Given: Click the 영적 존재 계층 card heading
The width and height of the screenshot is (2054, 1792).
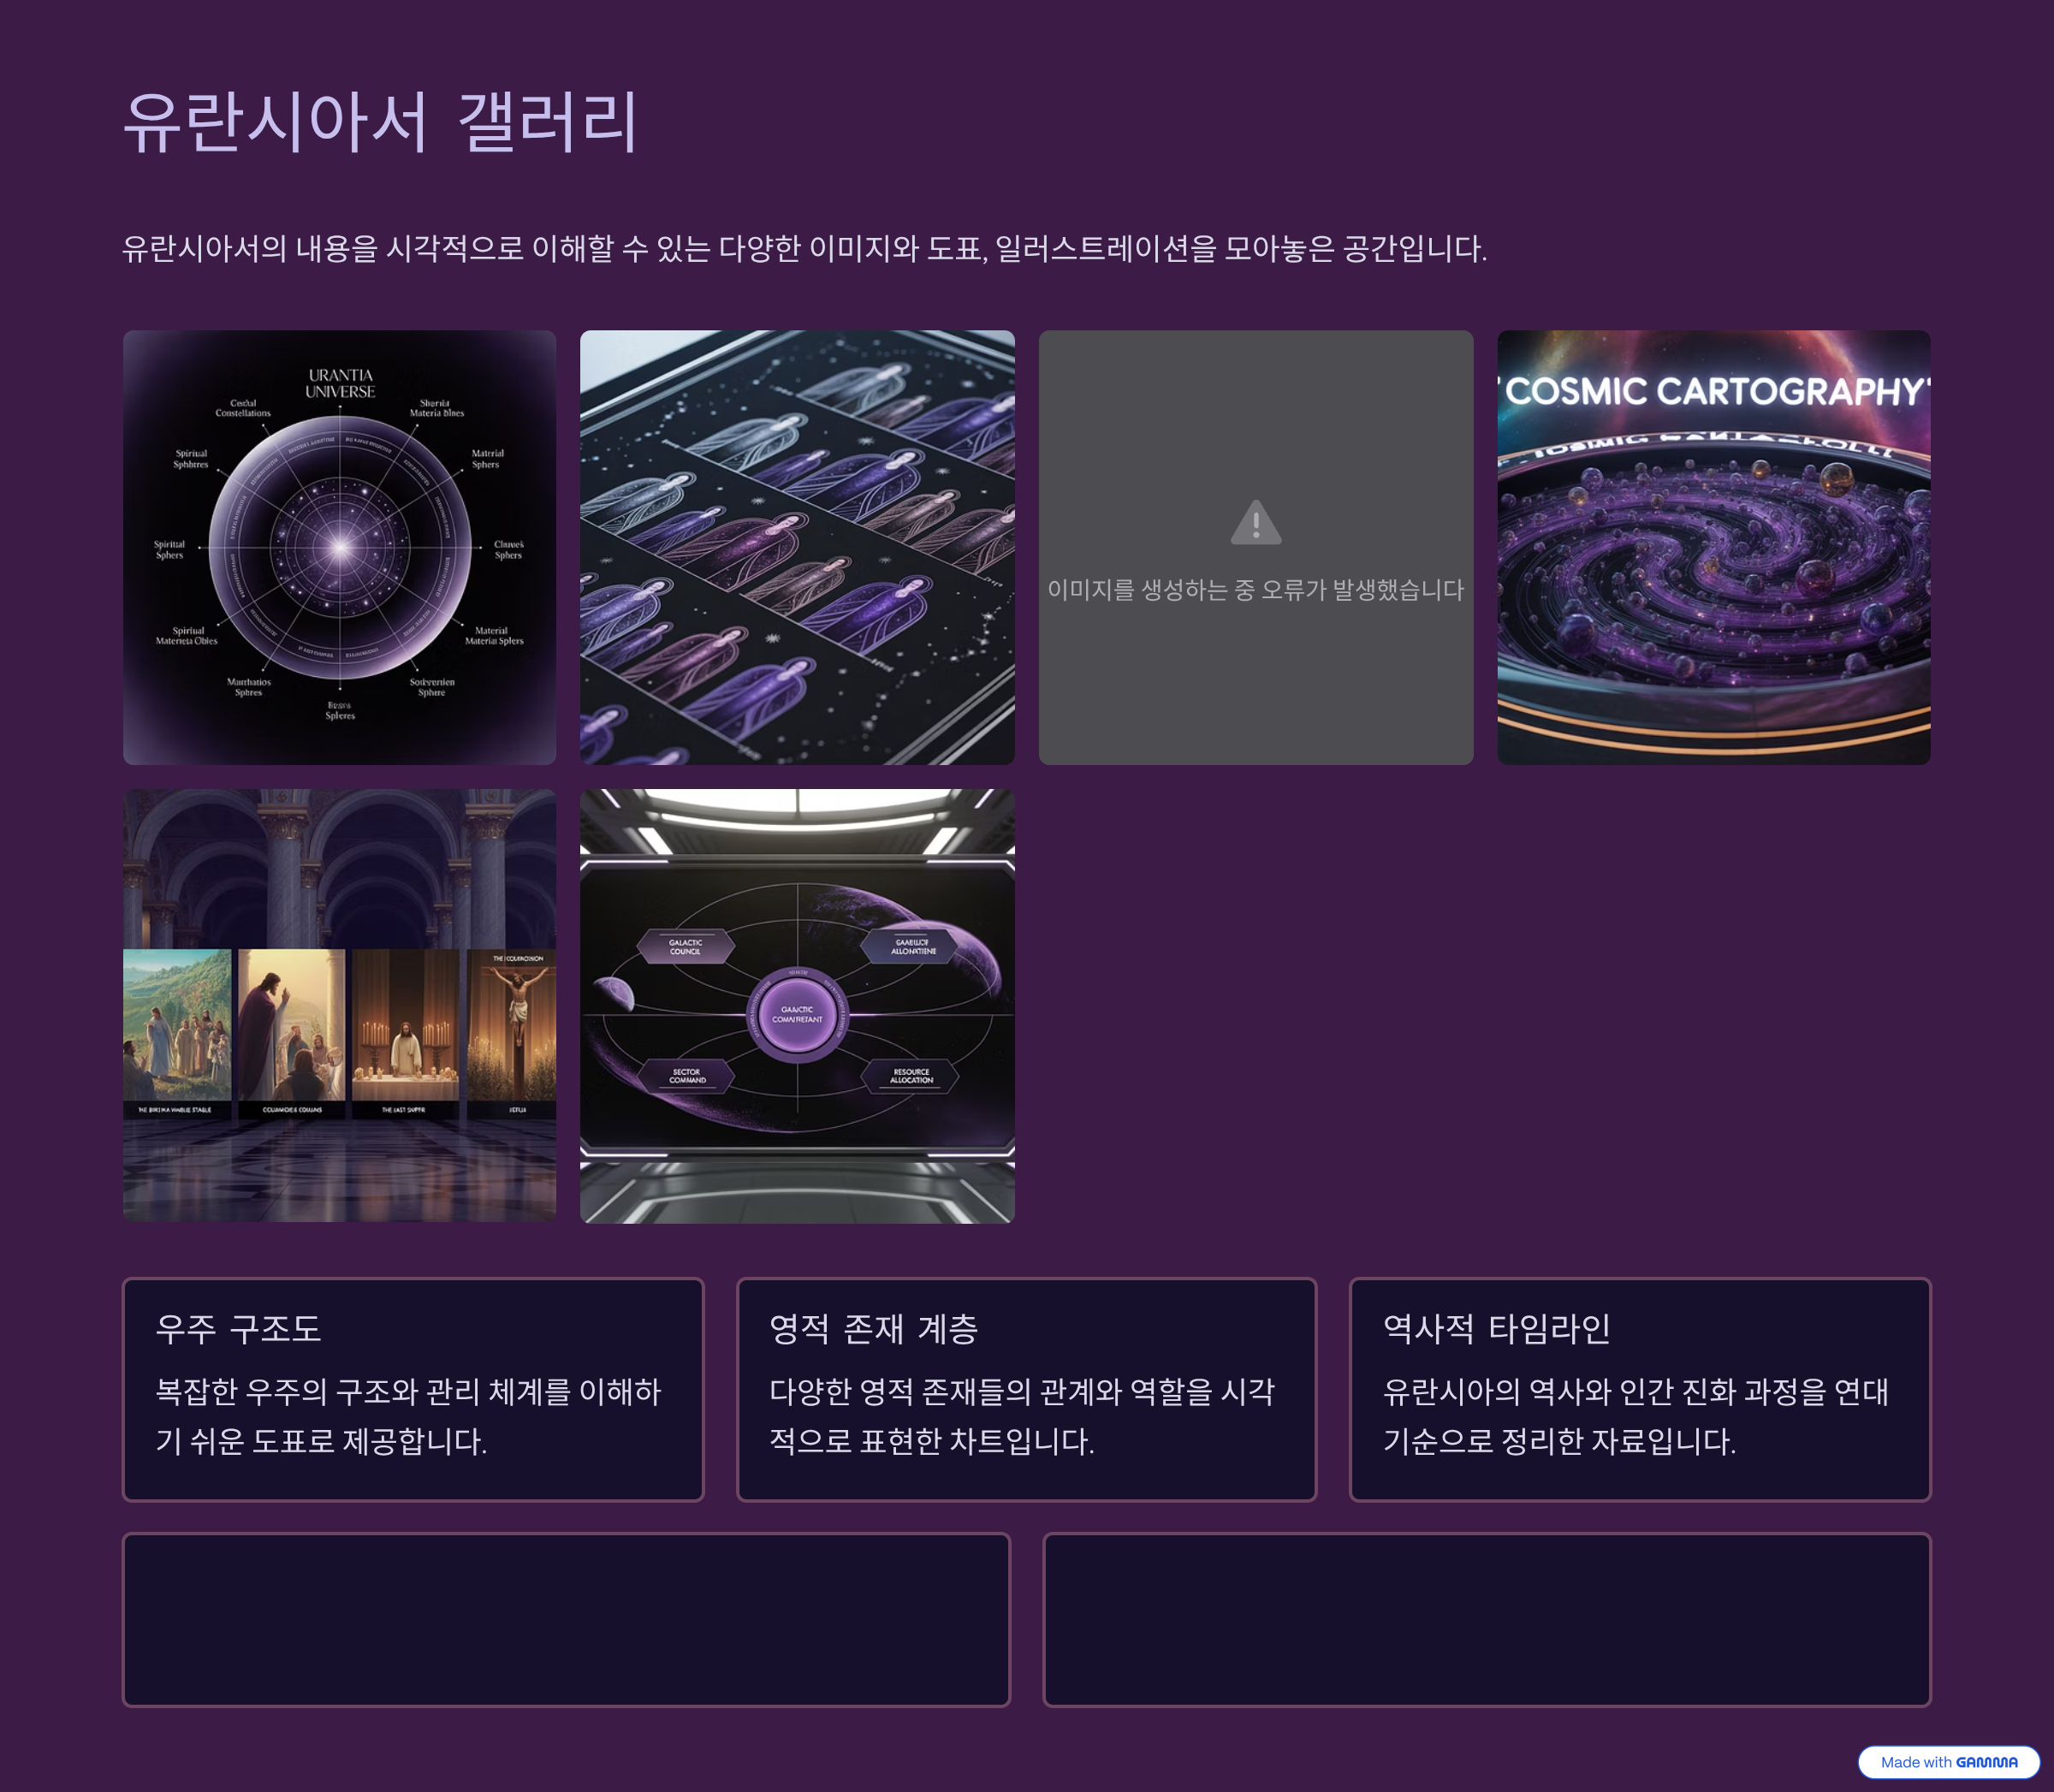Looking at the screenshot, I should point(873,1328).
